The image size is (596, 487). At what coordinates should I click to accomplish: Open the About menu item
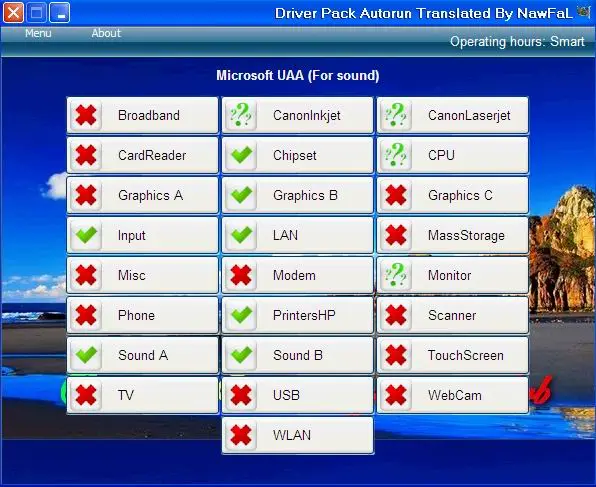pyautogui.click(x=106, y=33)
